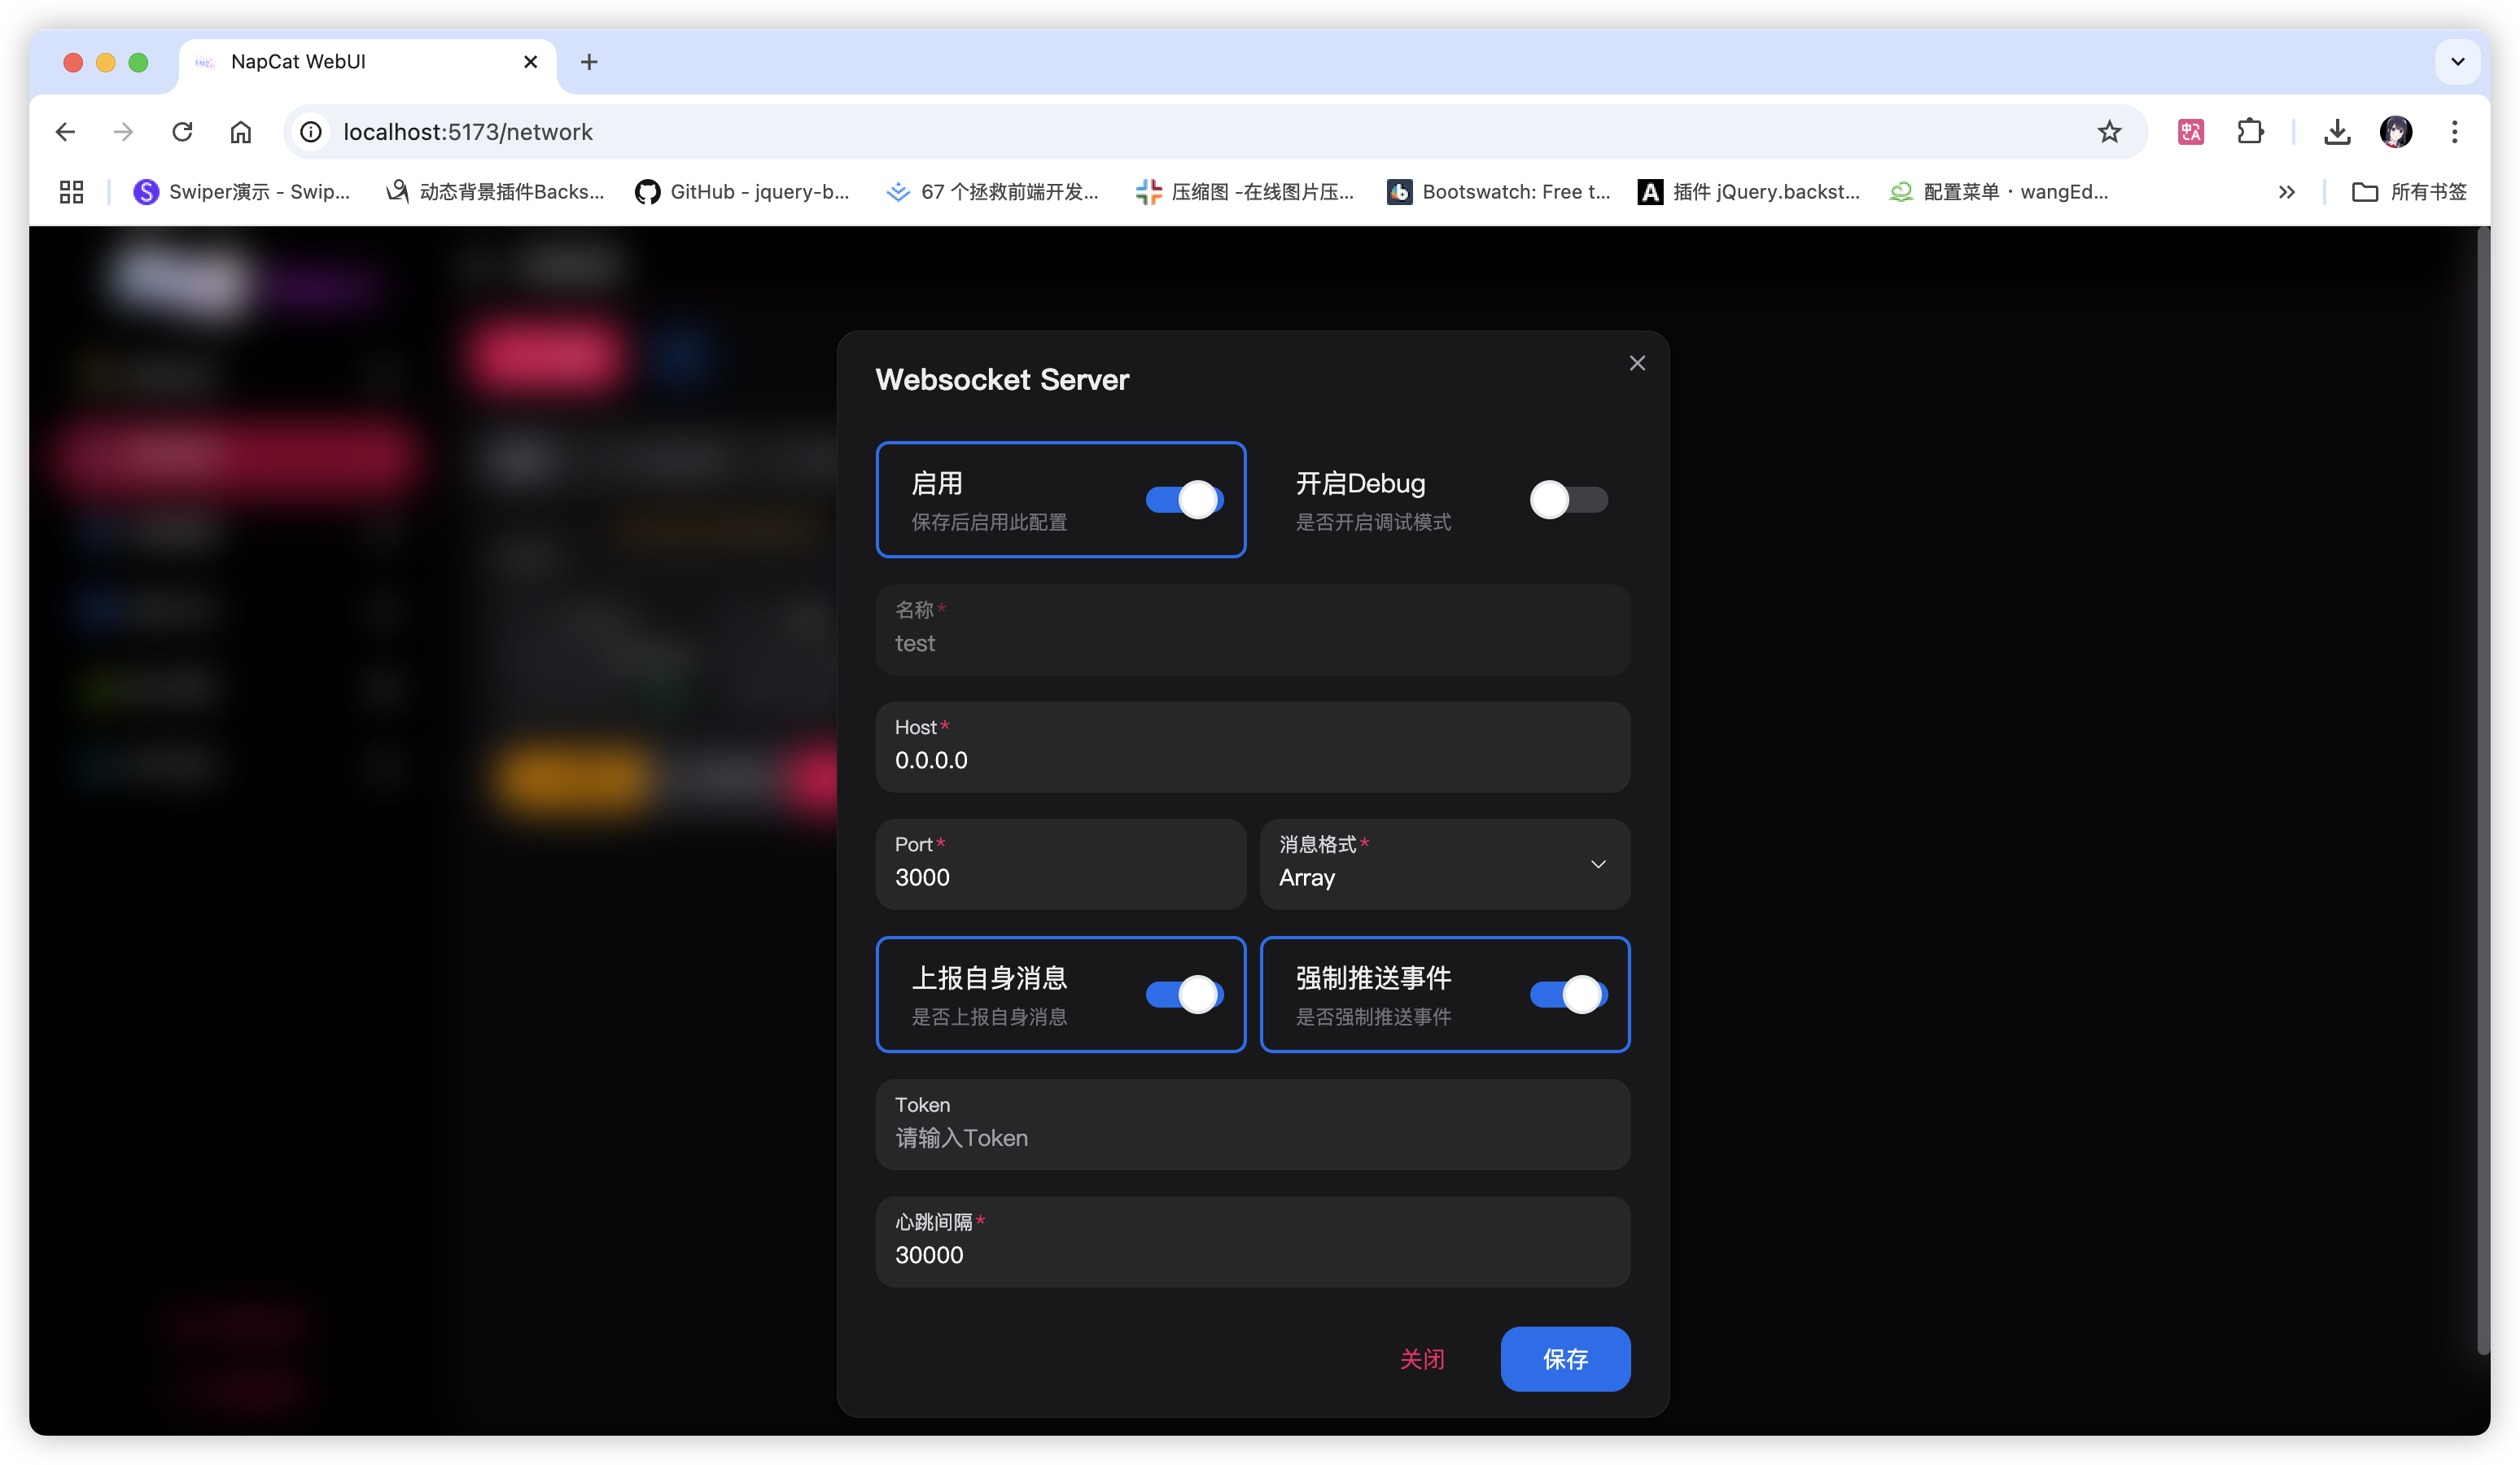
Task: Go back with the browser back arrow
Action: pos(66,132)
